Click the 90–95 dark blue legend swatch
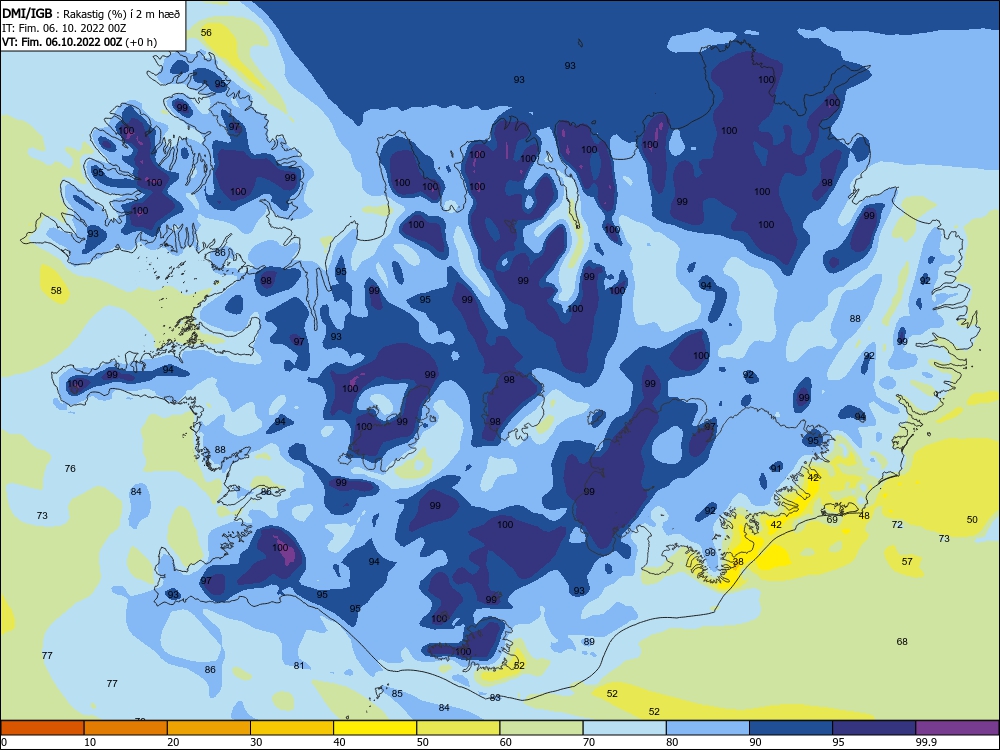This screenshot has width=1000, height=750. pos(791,728)
